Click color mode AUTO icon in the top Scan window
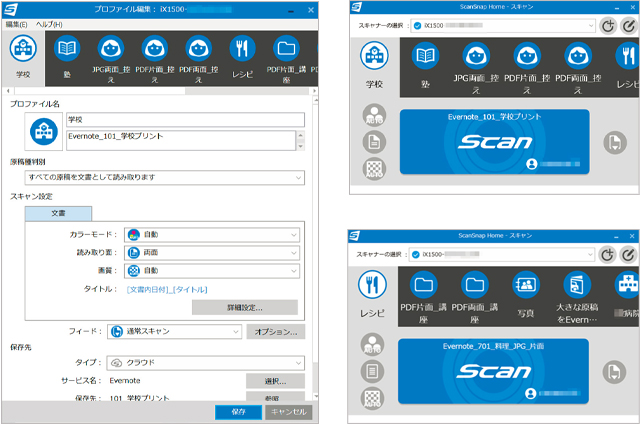Screen dimensions: 640x425 [374, 115]
